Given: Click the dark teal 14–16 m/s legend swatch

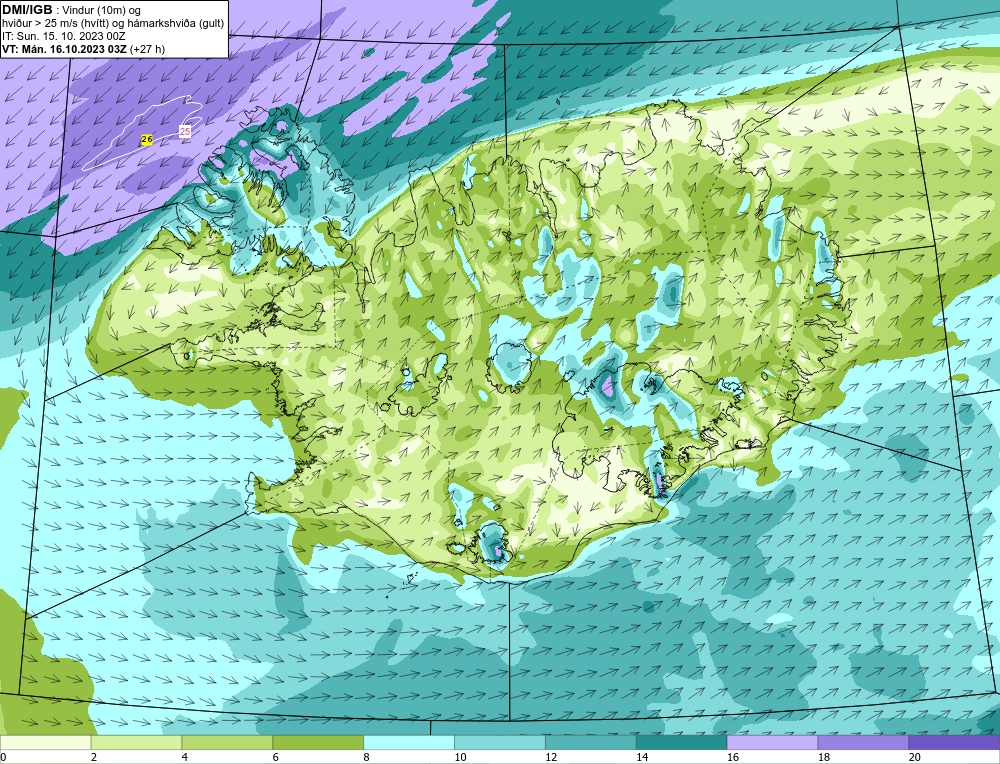Looking at the screenshot, I should pyautogui.click(x=681, y=743).
